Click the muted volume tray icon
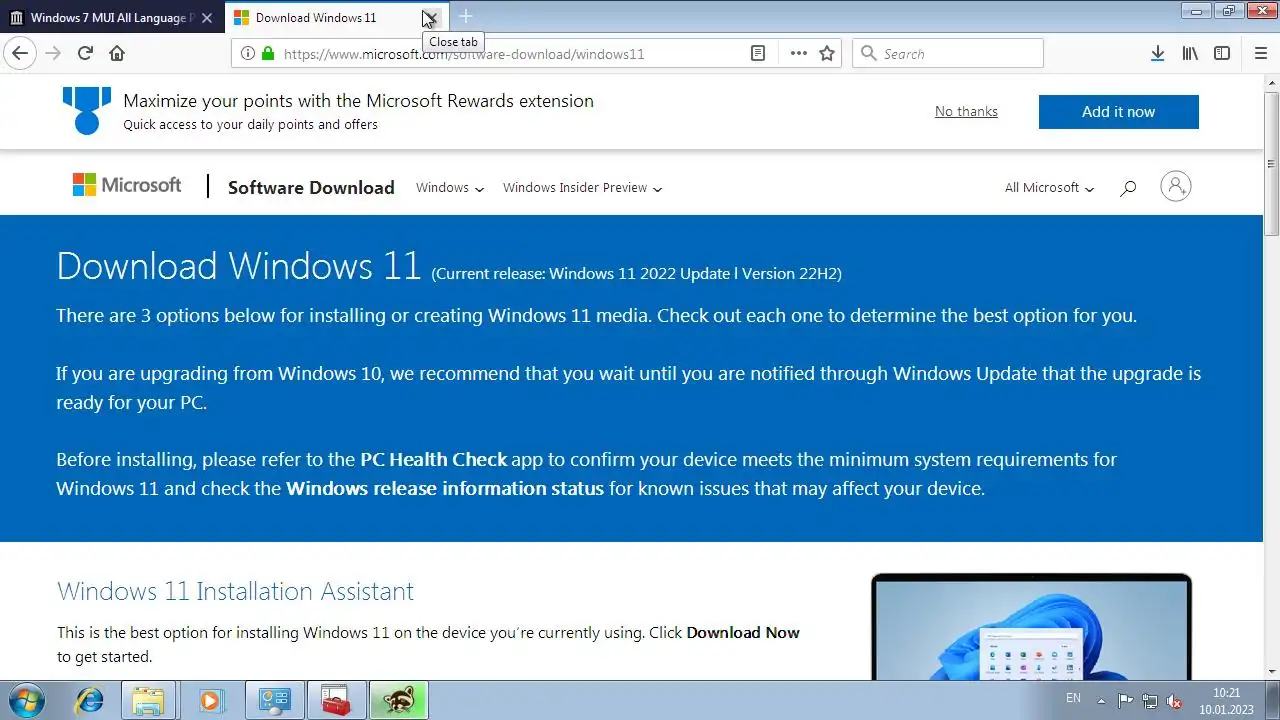The image size is (1280, 720). click(1175, 701)
